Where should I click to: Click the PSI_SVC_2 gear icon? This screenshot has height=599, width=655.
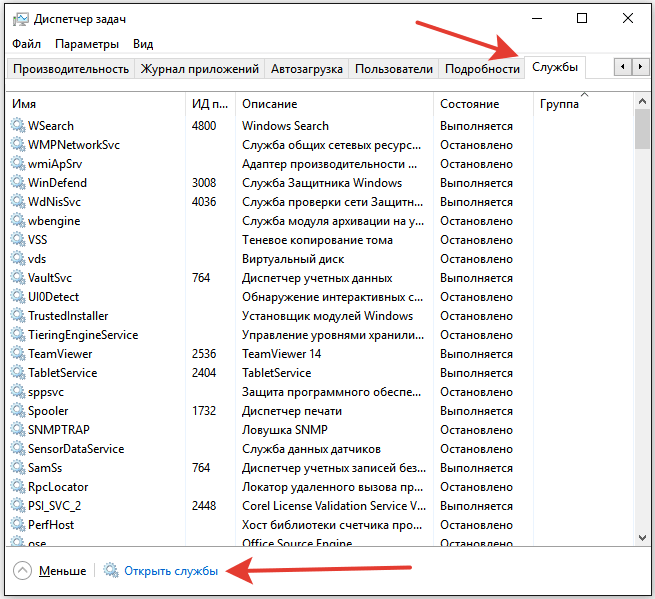pyautogui.click(x=18, y=505)
